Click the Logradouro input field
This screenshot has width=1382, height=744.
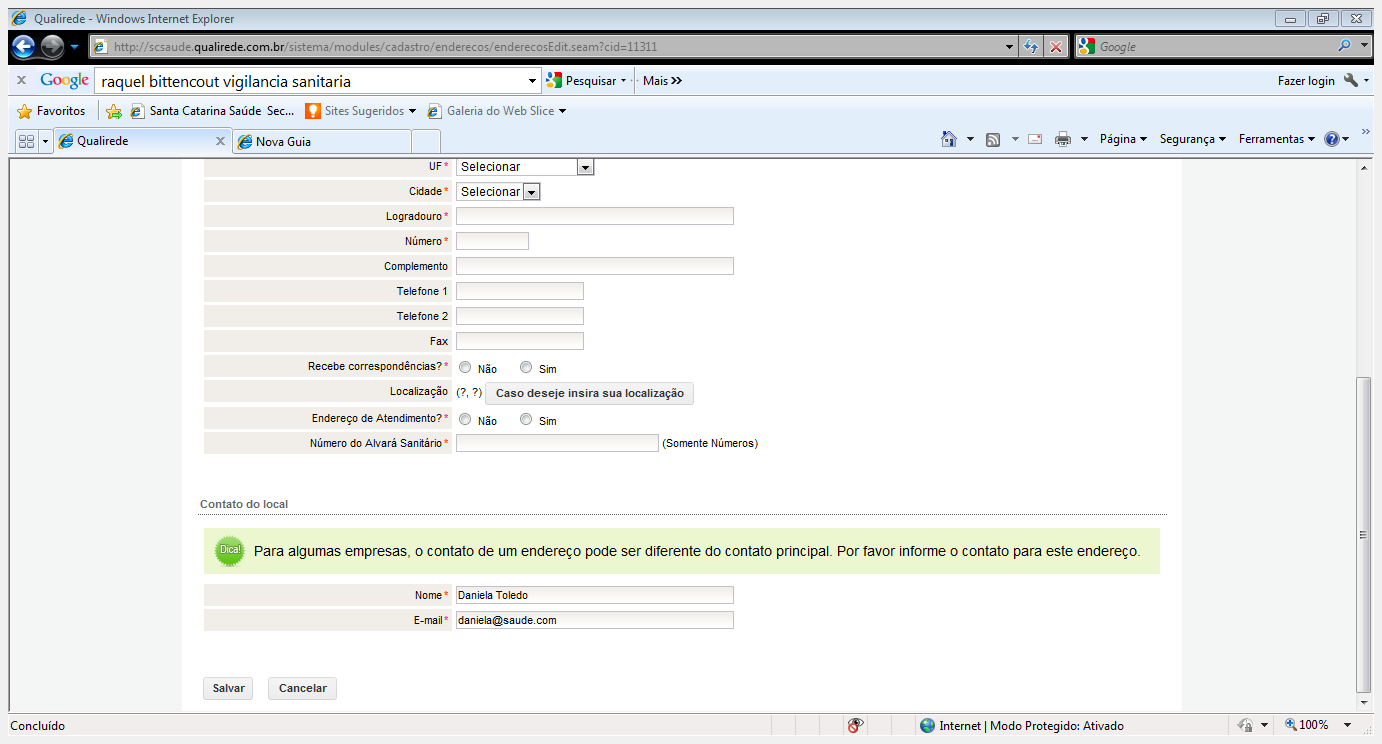coord(595,216)
